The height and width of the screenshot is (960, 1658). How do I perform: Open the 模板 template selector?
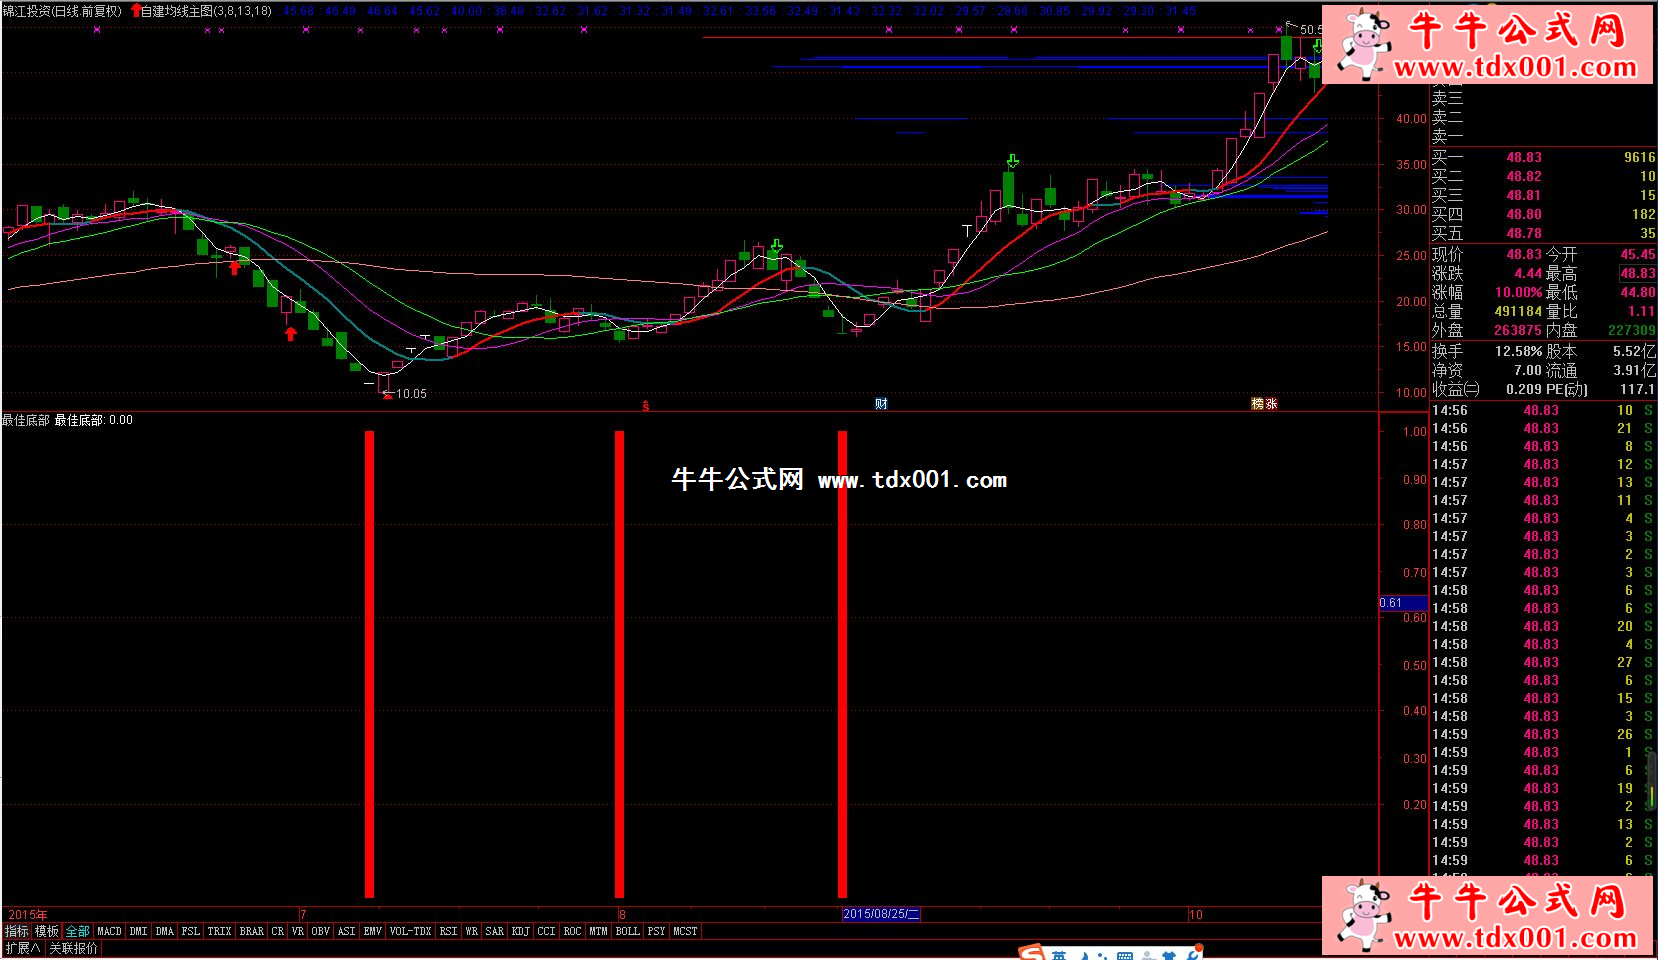[47, 931]
